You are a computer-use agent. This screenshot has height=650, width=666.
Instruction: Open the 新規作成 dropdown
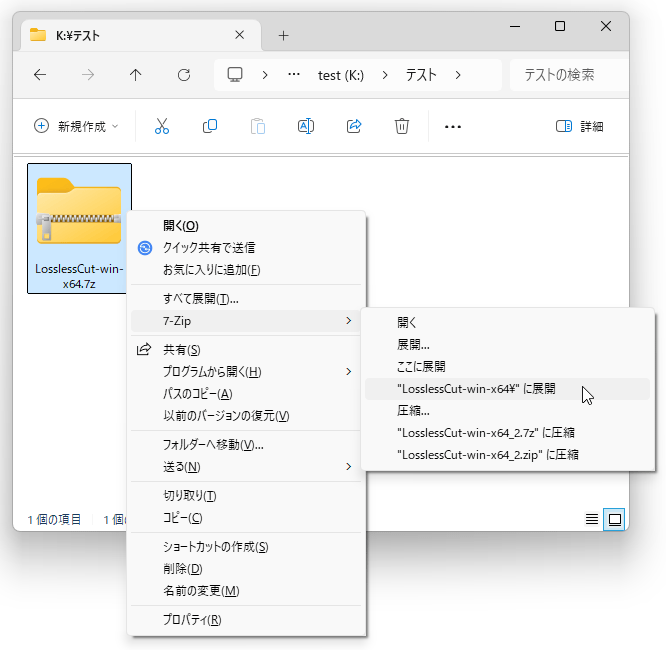76,126
